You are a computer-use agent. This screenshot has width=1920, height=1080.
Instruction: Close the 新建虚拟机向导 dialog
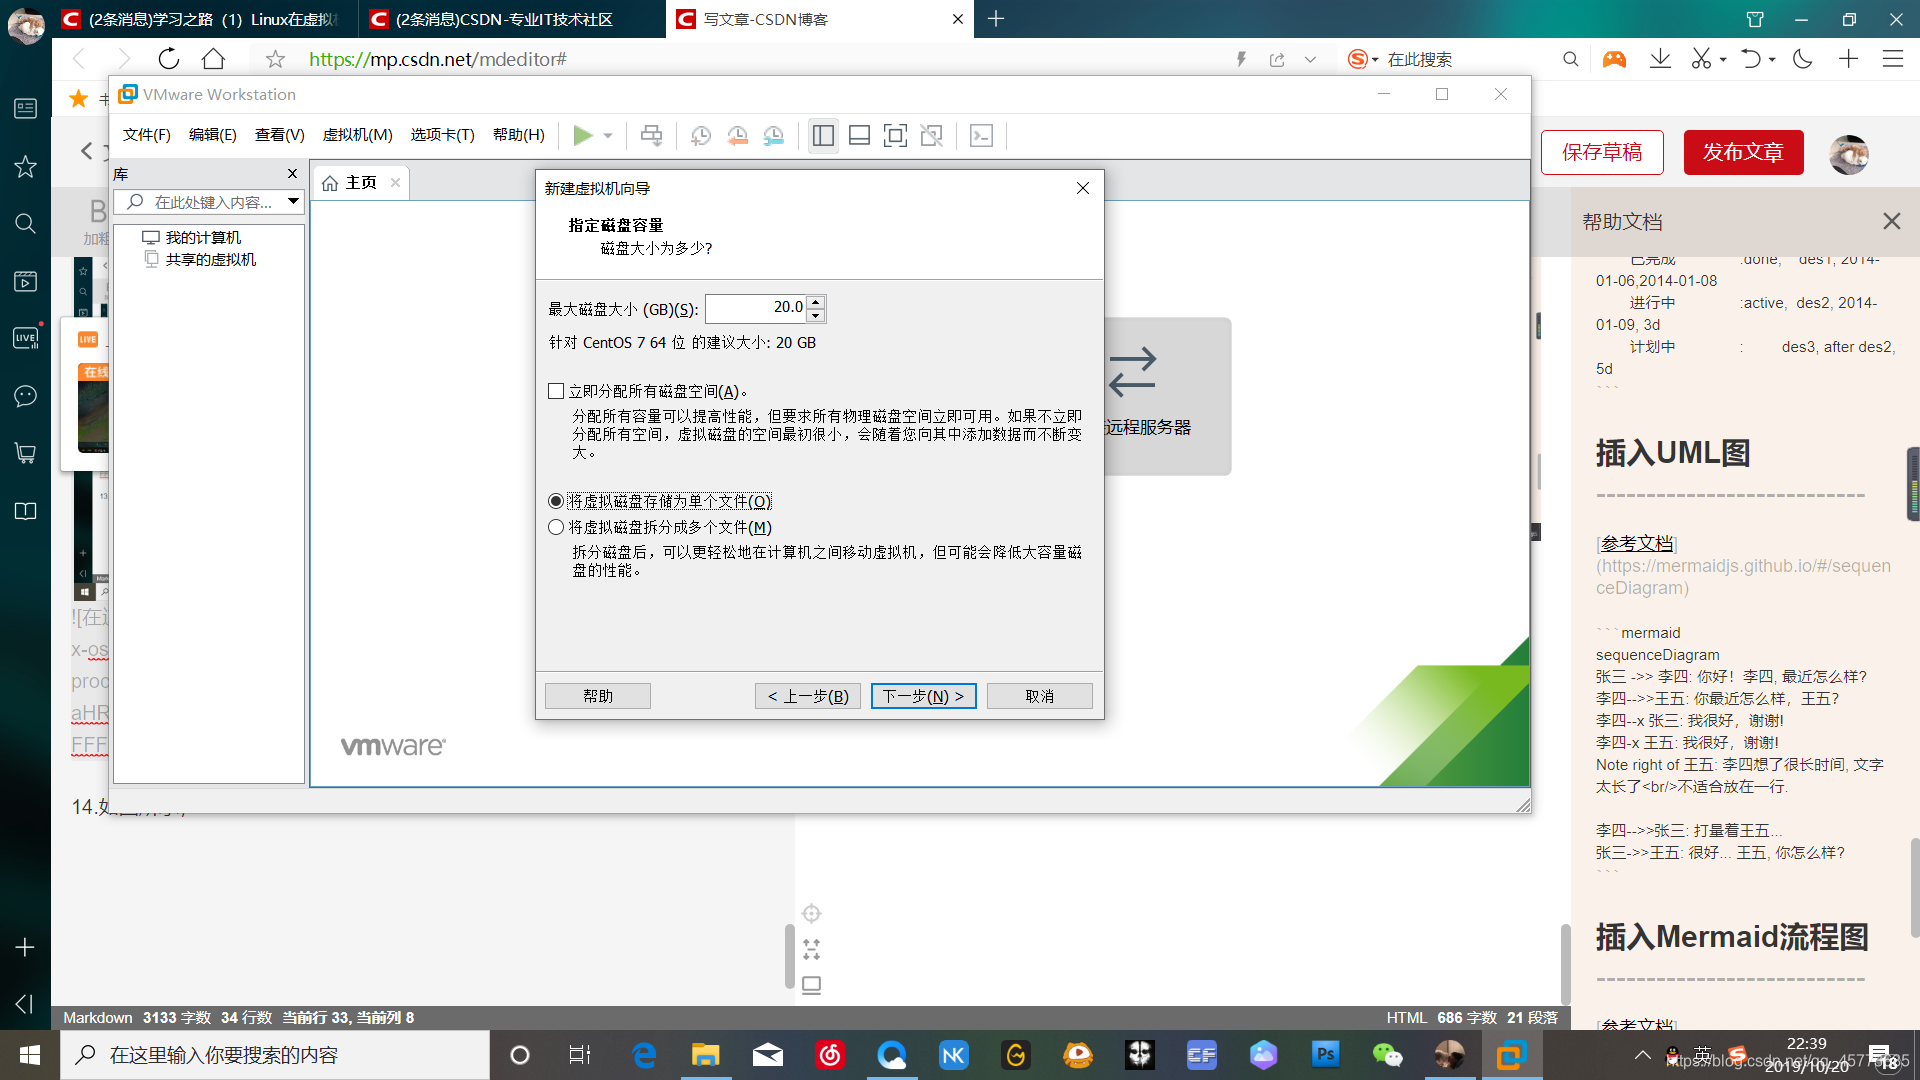coord(1082,188)
